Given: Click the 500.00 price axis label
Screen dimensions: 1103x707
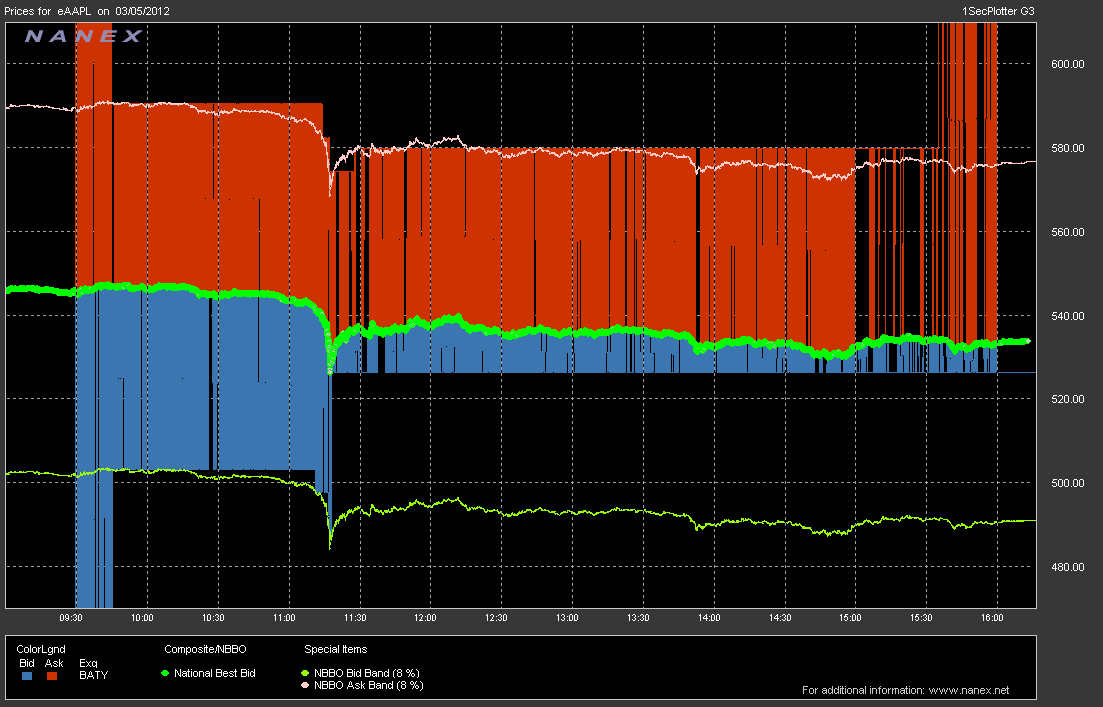Looking at the screenshot, I should (x=1067, y=483).
